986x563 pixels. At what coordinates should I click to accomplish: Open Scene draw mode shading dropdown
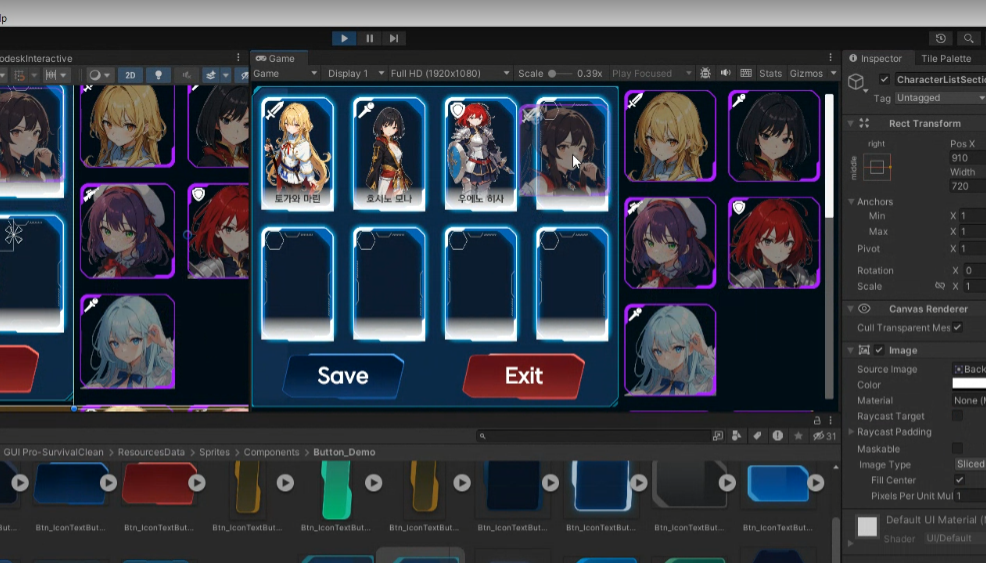tap(99, 75)
